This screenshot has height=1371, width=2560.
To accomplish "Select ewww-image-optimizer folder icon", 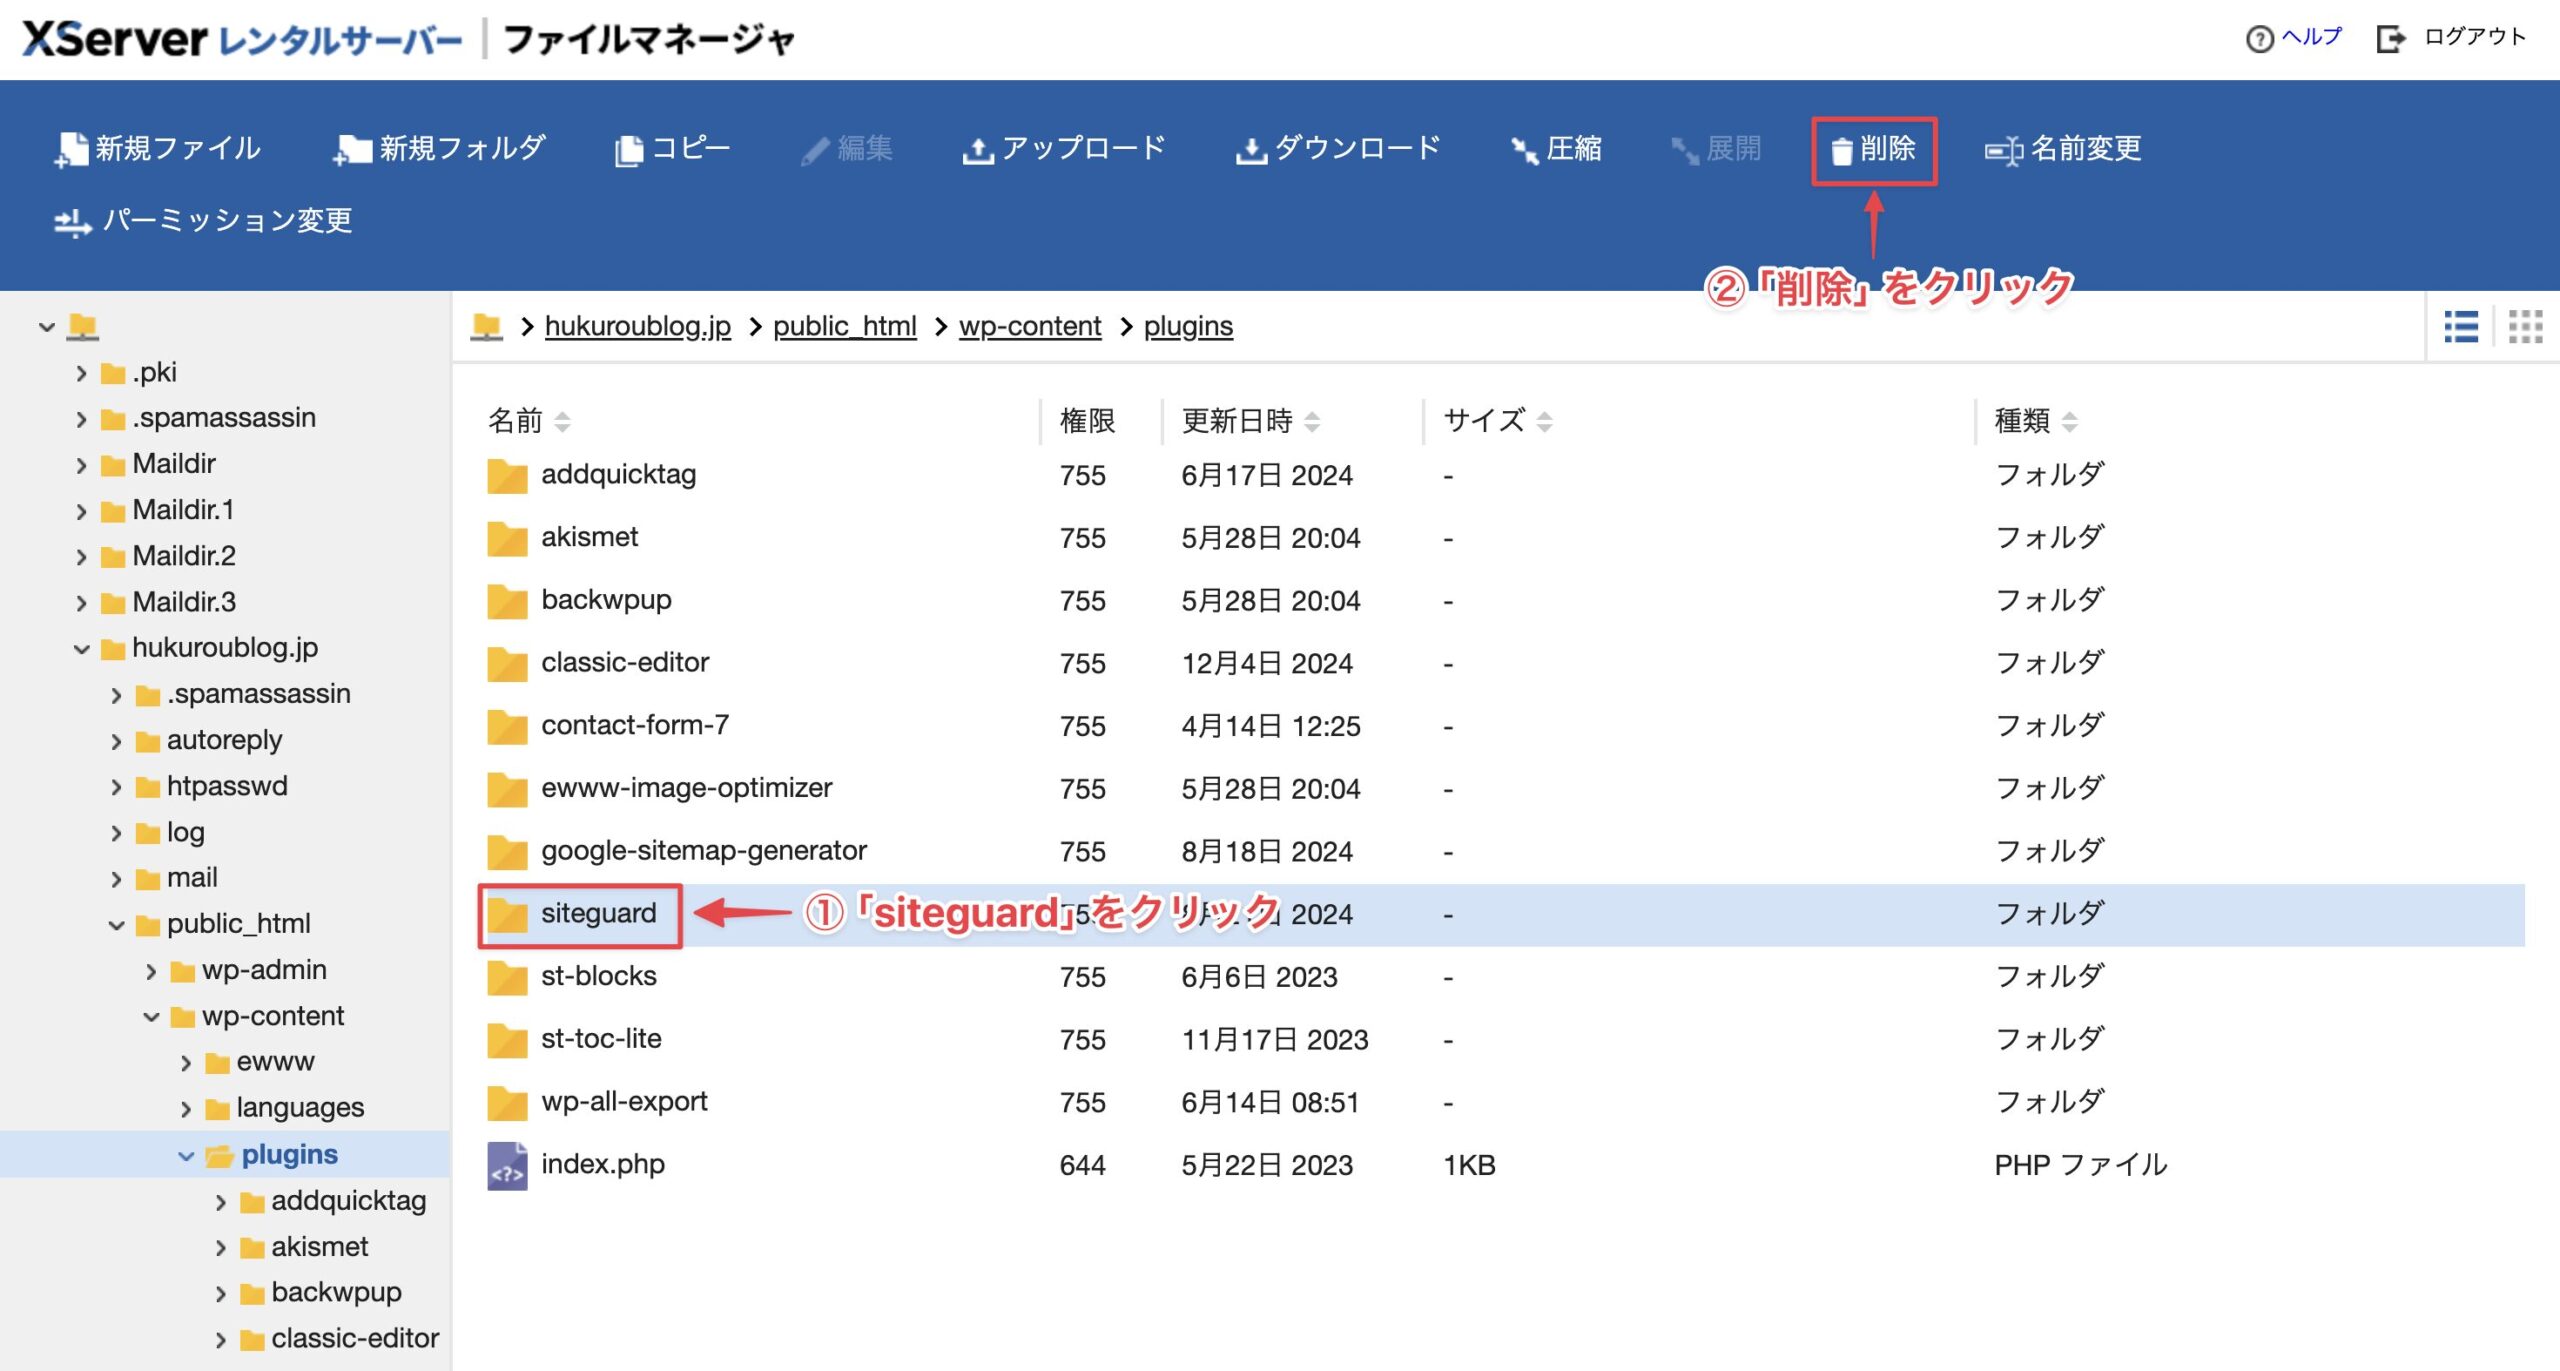I will [x=507, y=789].
